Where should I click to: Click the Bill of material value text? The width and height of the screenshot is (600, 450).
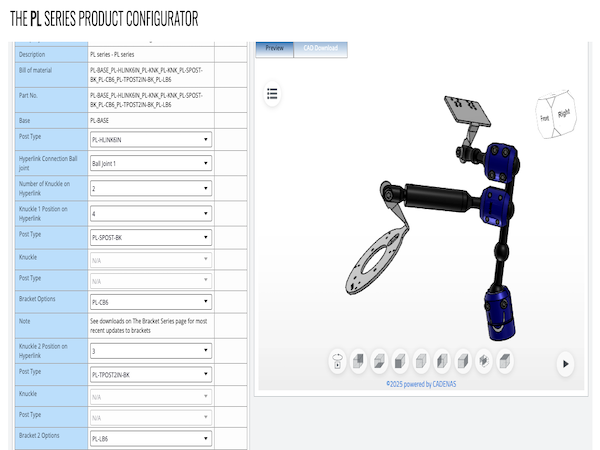(x=147, y=75)
